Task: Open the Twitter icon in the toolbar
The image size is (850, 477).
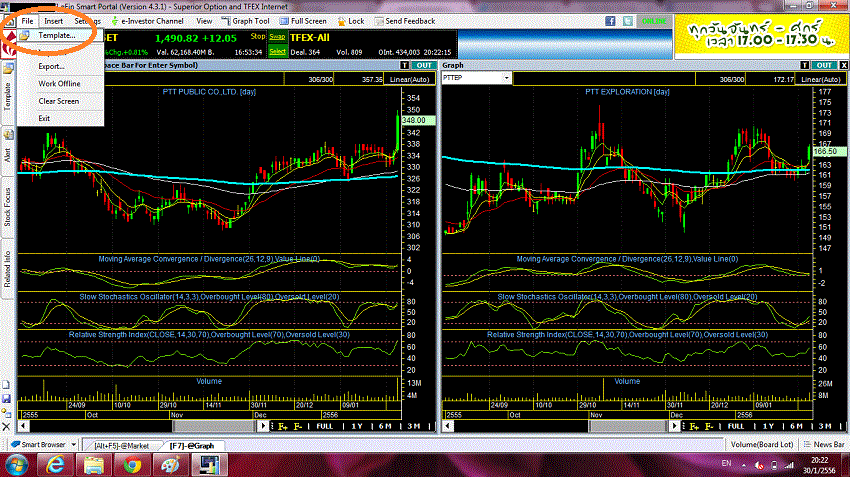Action: point(628,21)
